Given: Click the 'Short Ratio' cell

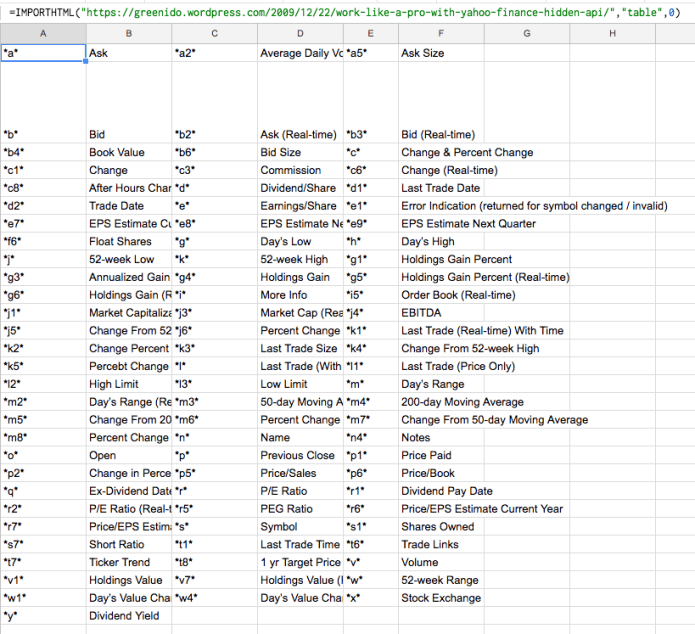Looking at the screenshot, I should [x=129, y=544].
